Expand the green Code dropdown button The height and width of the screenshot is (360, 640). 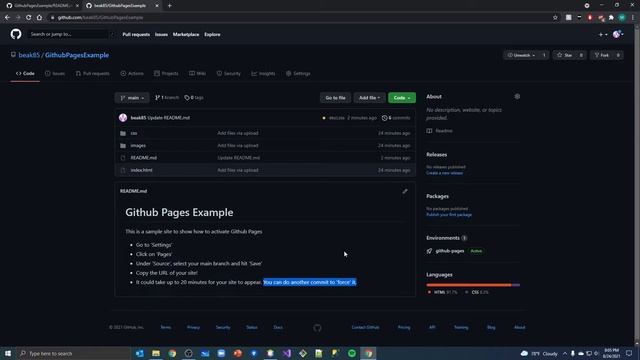(x=402, y=98)
